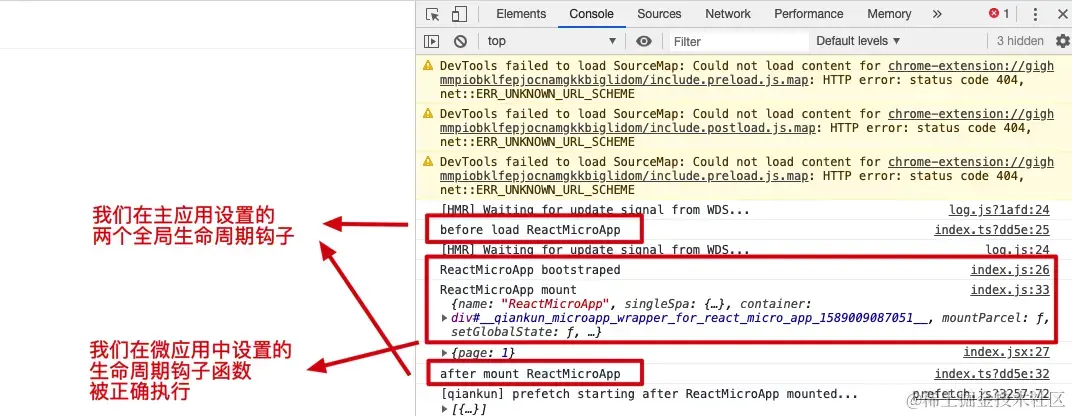
Task: Click the second warning triangle icon
Action: point(428,114)
